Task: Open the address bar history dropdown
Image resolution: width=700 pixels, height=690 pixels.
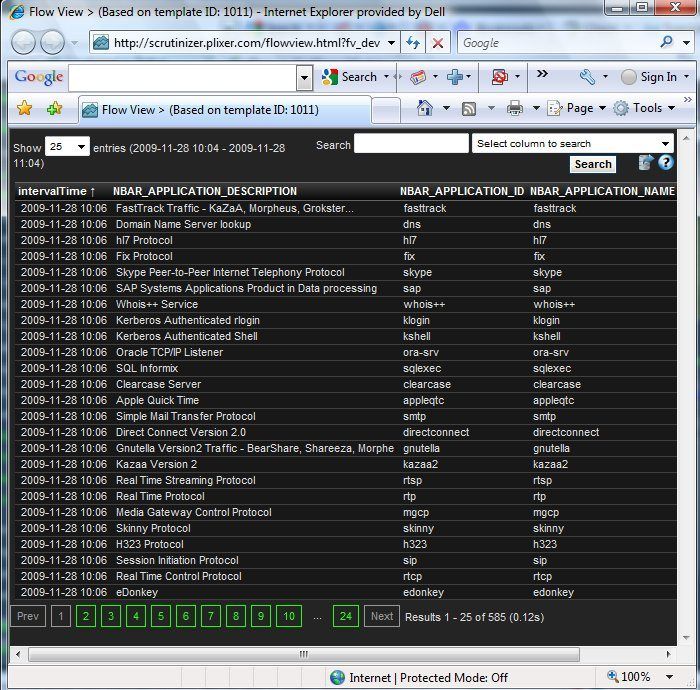Action: (x=392, y=43)
